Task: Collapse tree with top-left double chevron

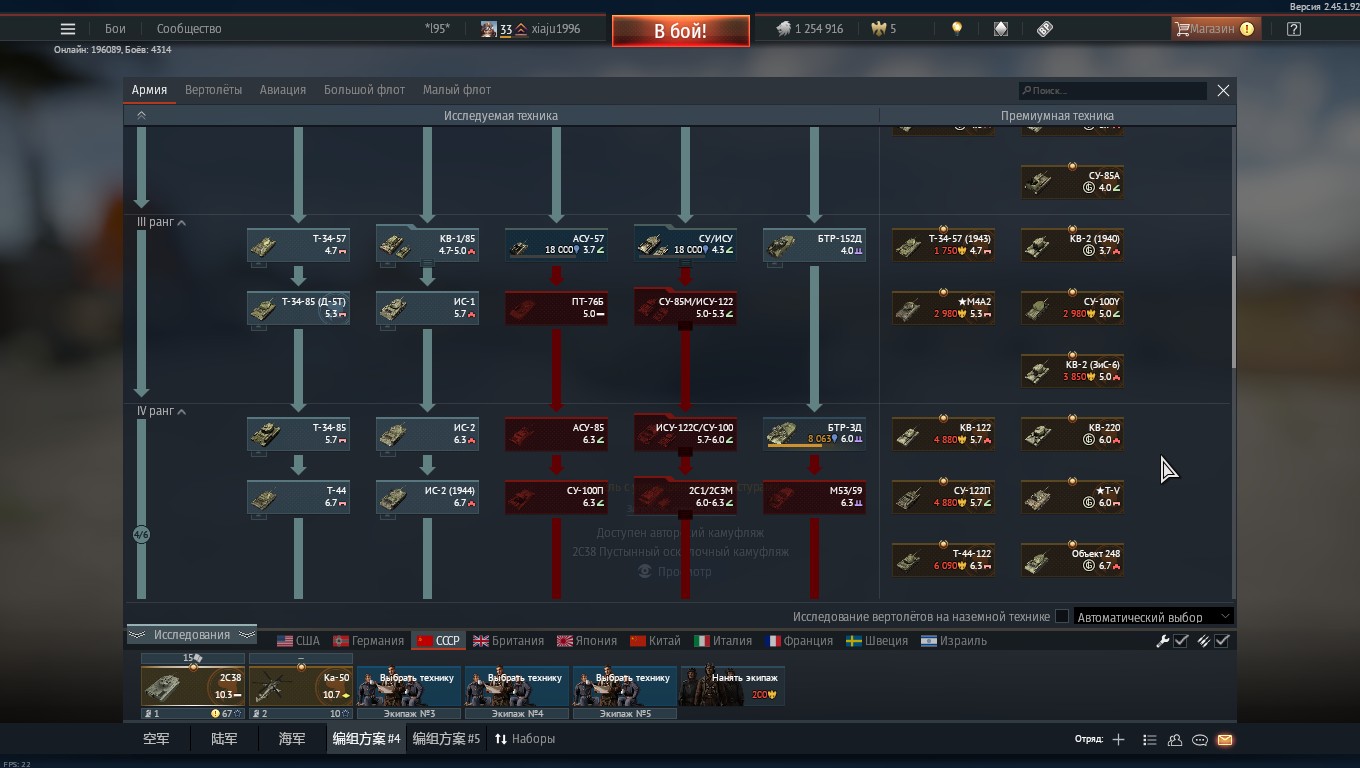Action: 141,116
